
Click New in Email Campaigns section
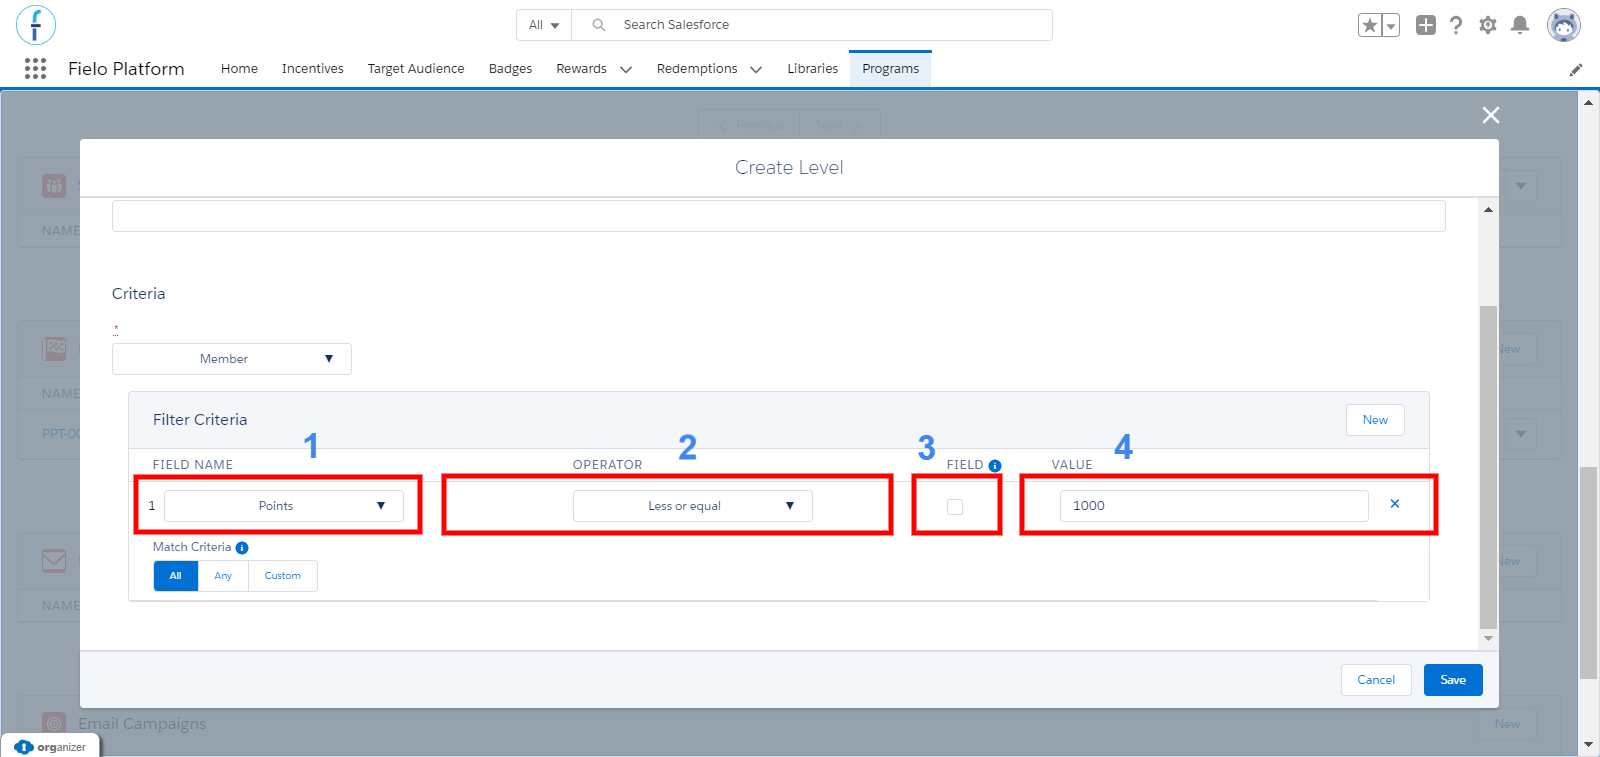(1507, 724)
